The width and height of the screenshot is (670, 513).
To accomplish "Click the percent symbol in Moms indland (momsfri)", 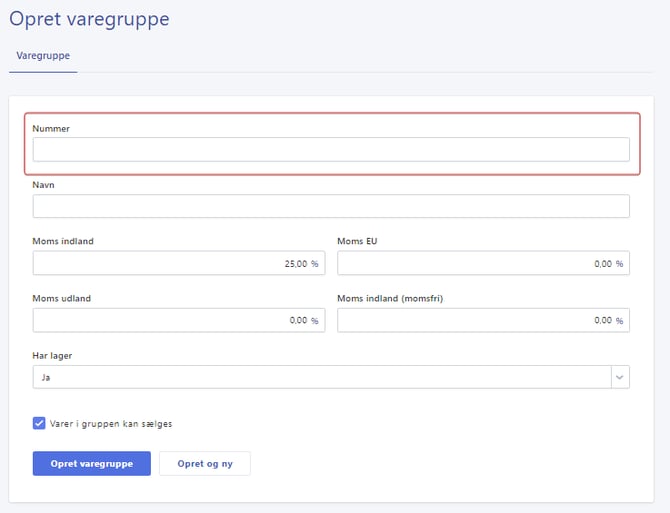I will tap(619, 321).
